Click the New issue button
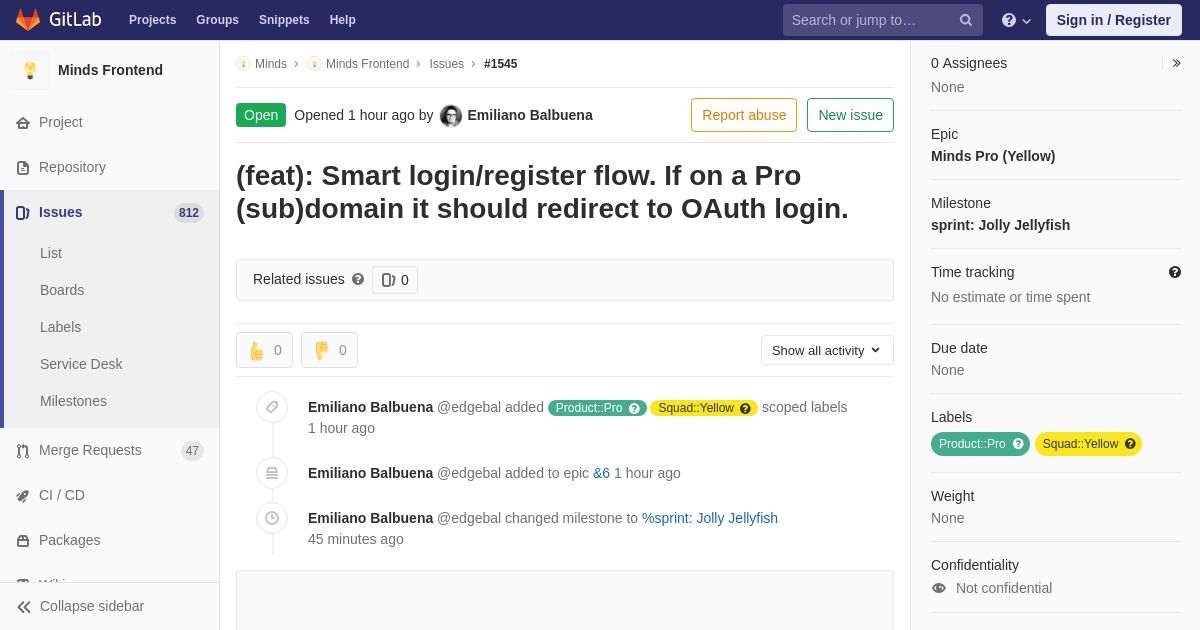This screenshot has height=630, width=1200. point(850,115)
